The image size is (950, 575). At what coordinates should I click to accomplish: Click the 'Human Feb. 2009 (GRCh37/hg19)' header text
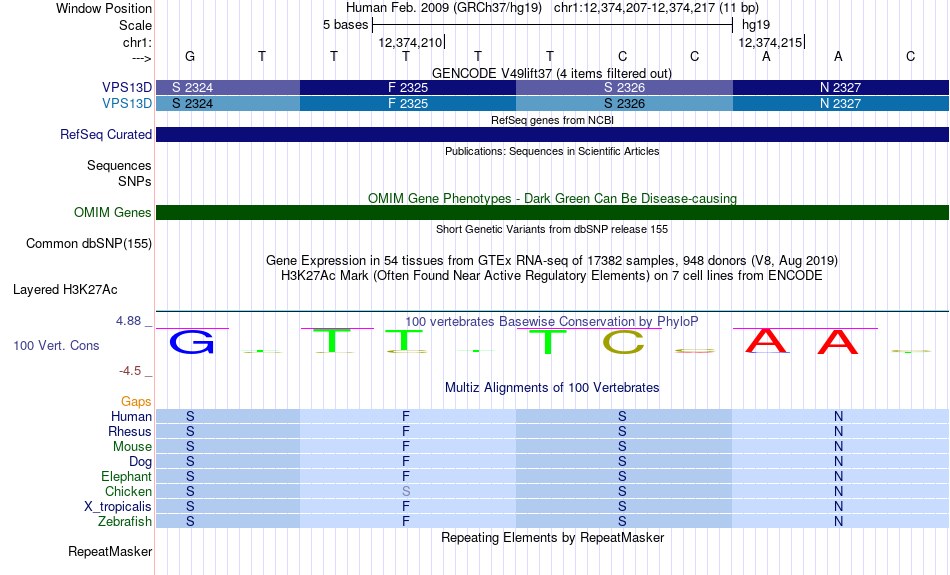(x=445, y=8)
